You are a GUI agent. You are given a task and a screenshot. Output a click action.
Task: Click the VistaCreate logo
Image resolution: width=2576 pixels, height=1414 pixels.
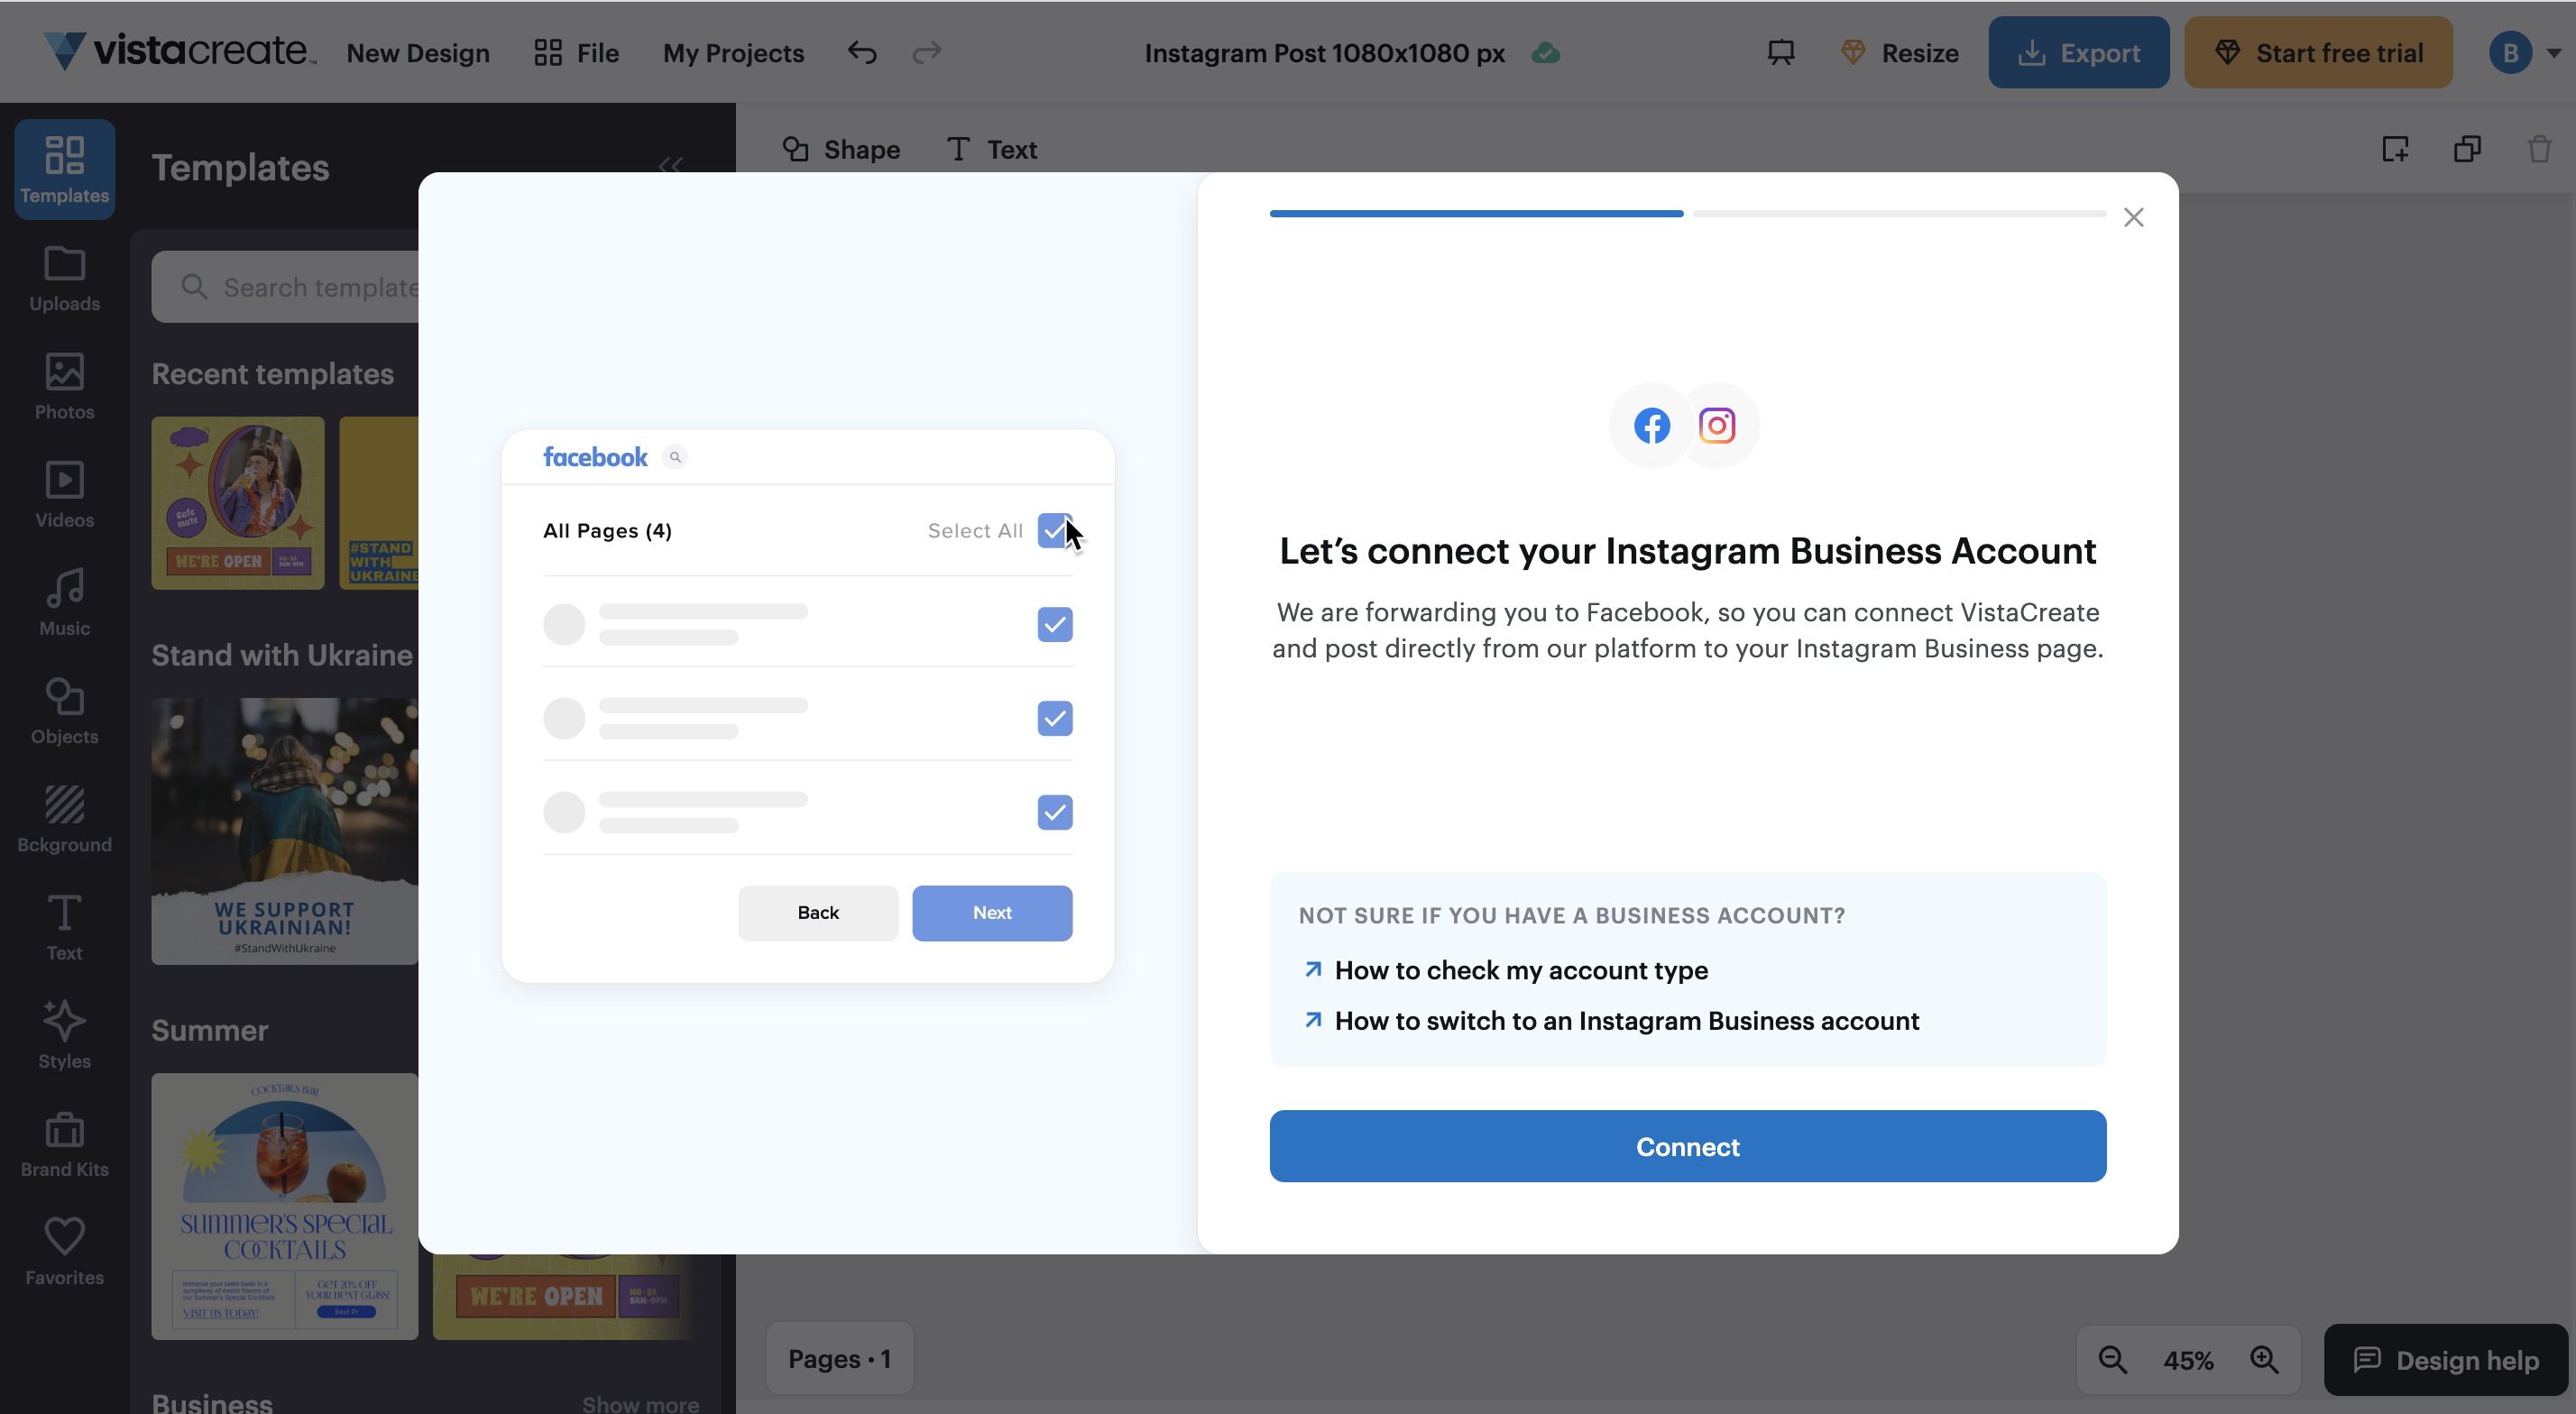point(180,50)
